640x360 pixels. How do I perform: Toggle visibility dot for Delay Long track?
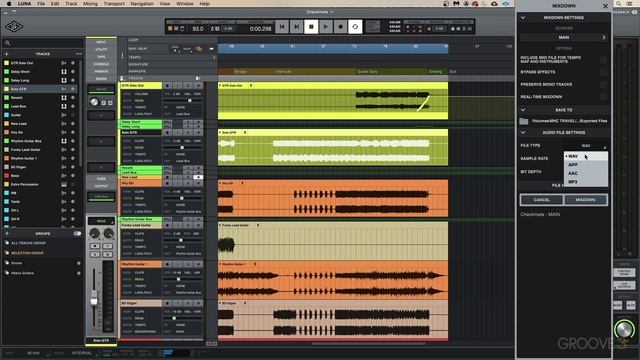(73, 80)
